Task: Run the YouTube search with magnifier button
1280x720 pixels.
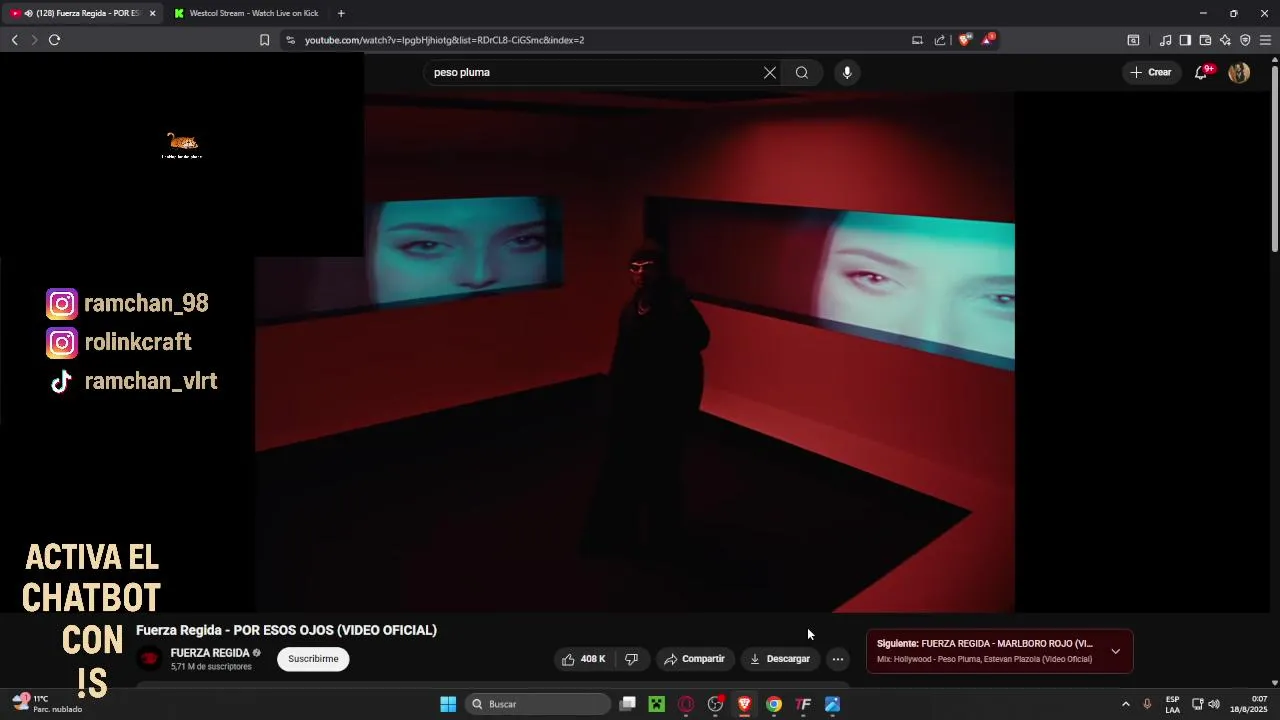Action: (802, 72)
